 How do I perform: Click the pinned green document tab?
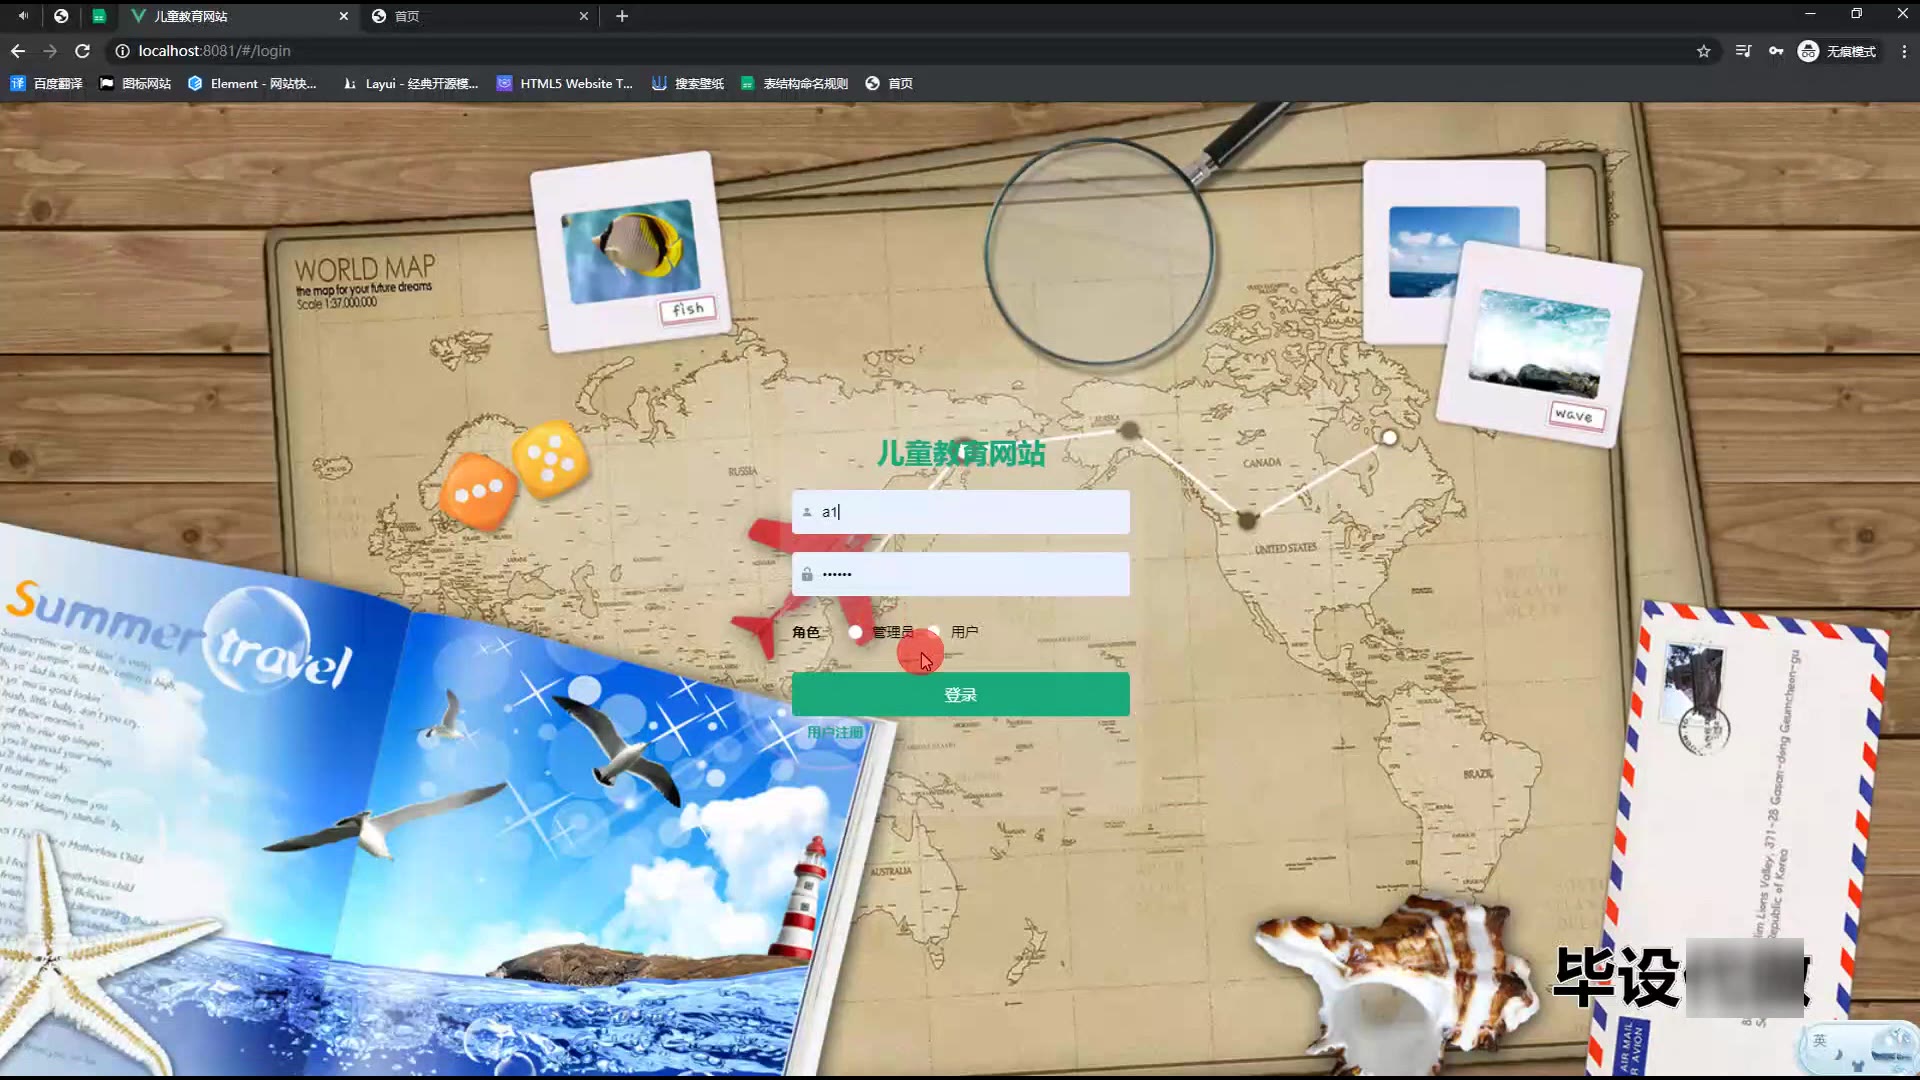click(99, 16)
